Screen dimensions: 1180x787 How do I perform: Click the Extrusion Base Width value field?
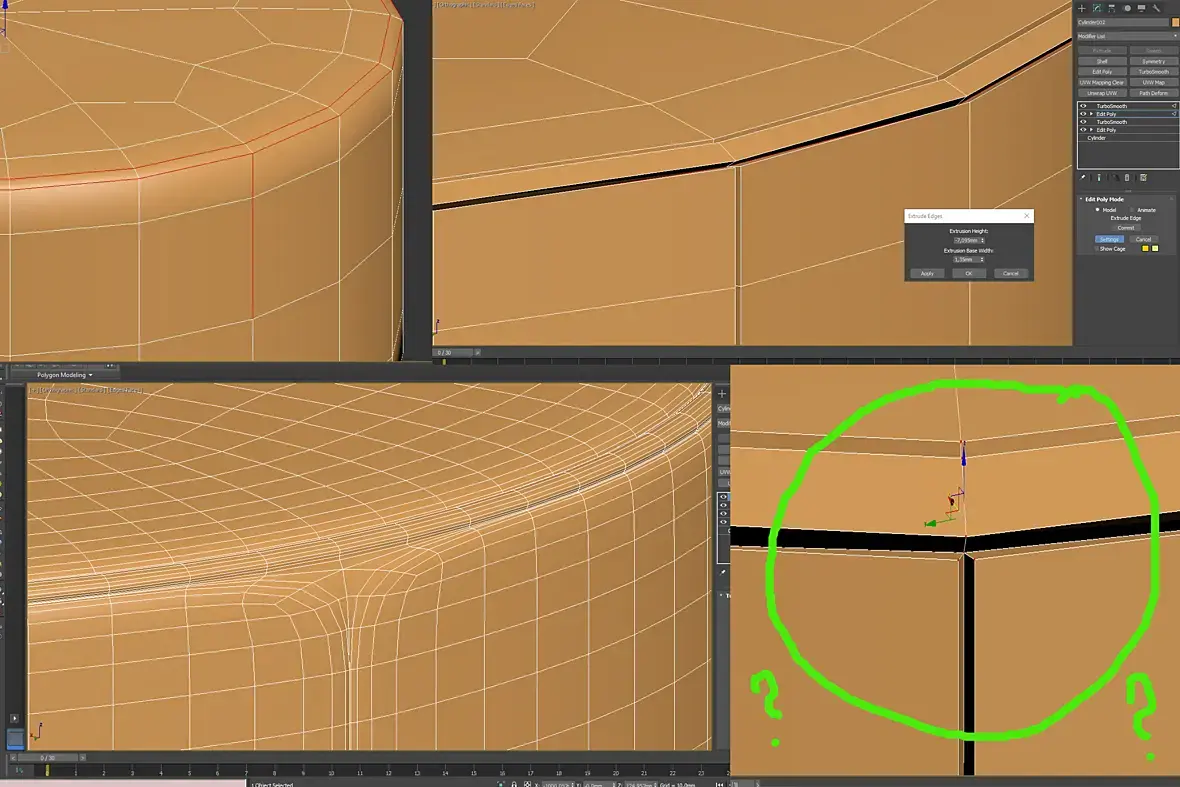click(x=966, y=259)
